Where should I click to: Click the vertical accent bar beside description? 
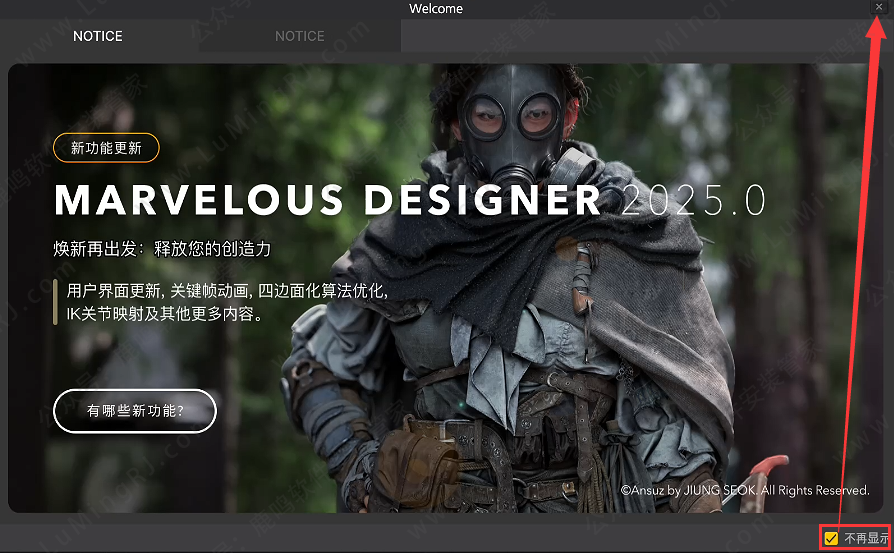pyautogui.click(x=55, y=302)
